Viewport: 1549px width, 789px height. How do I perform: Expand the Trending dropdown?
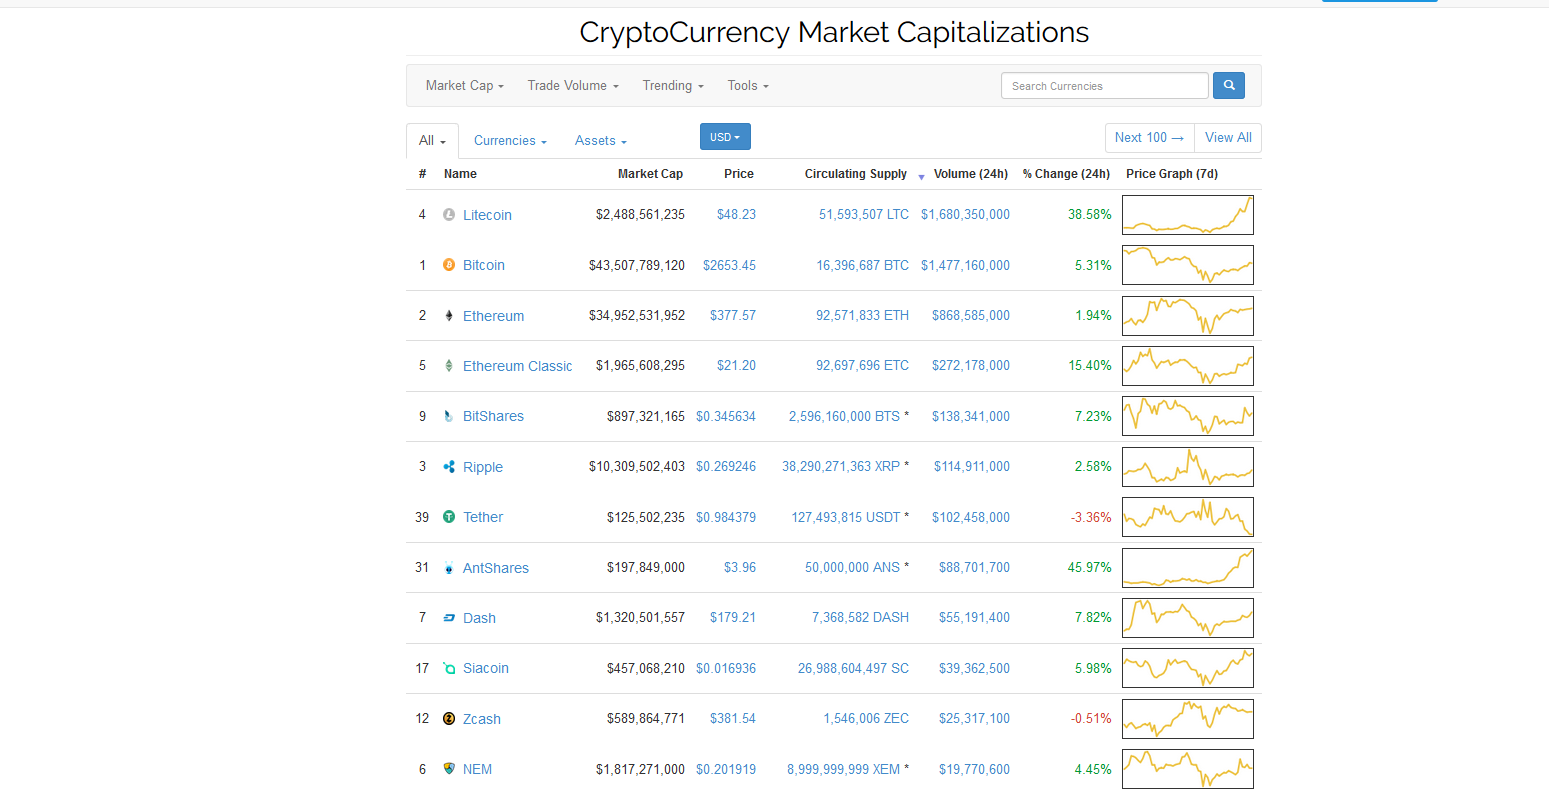pos(673,85)
